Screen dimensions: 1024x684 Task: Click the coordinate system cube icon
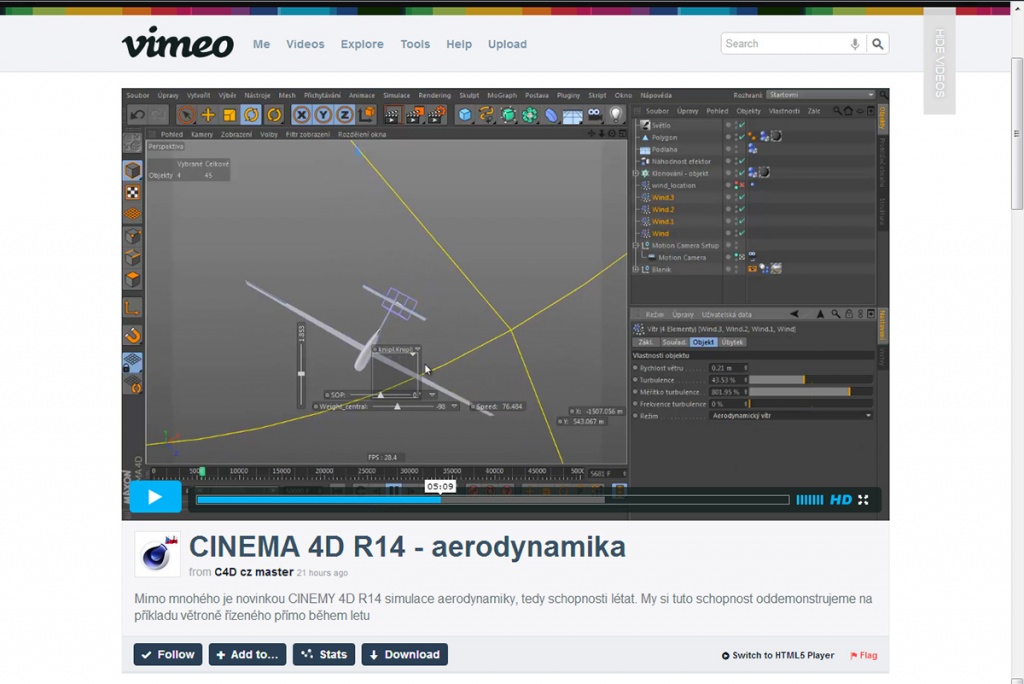pos(366,115)
